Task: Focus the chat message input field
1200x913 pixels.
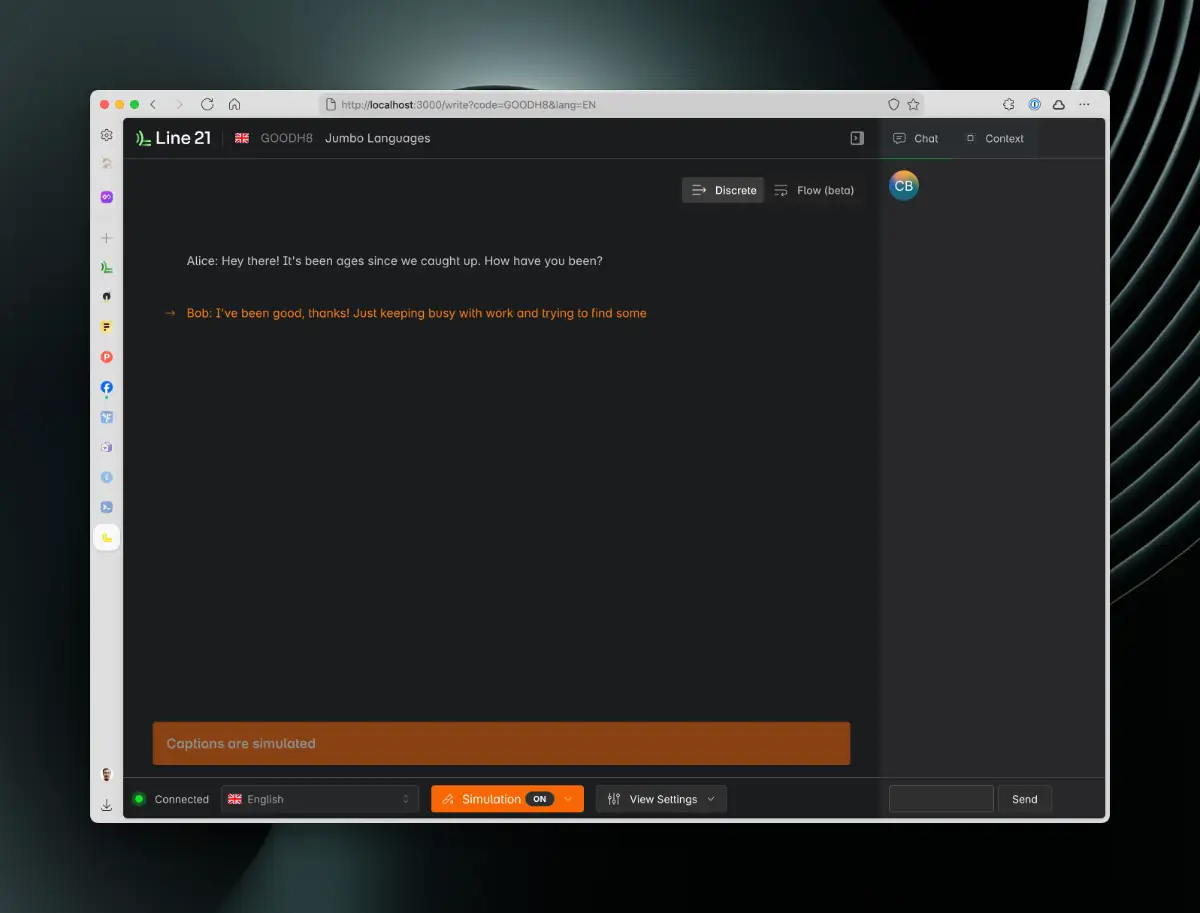Action: [940, 799]
